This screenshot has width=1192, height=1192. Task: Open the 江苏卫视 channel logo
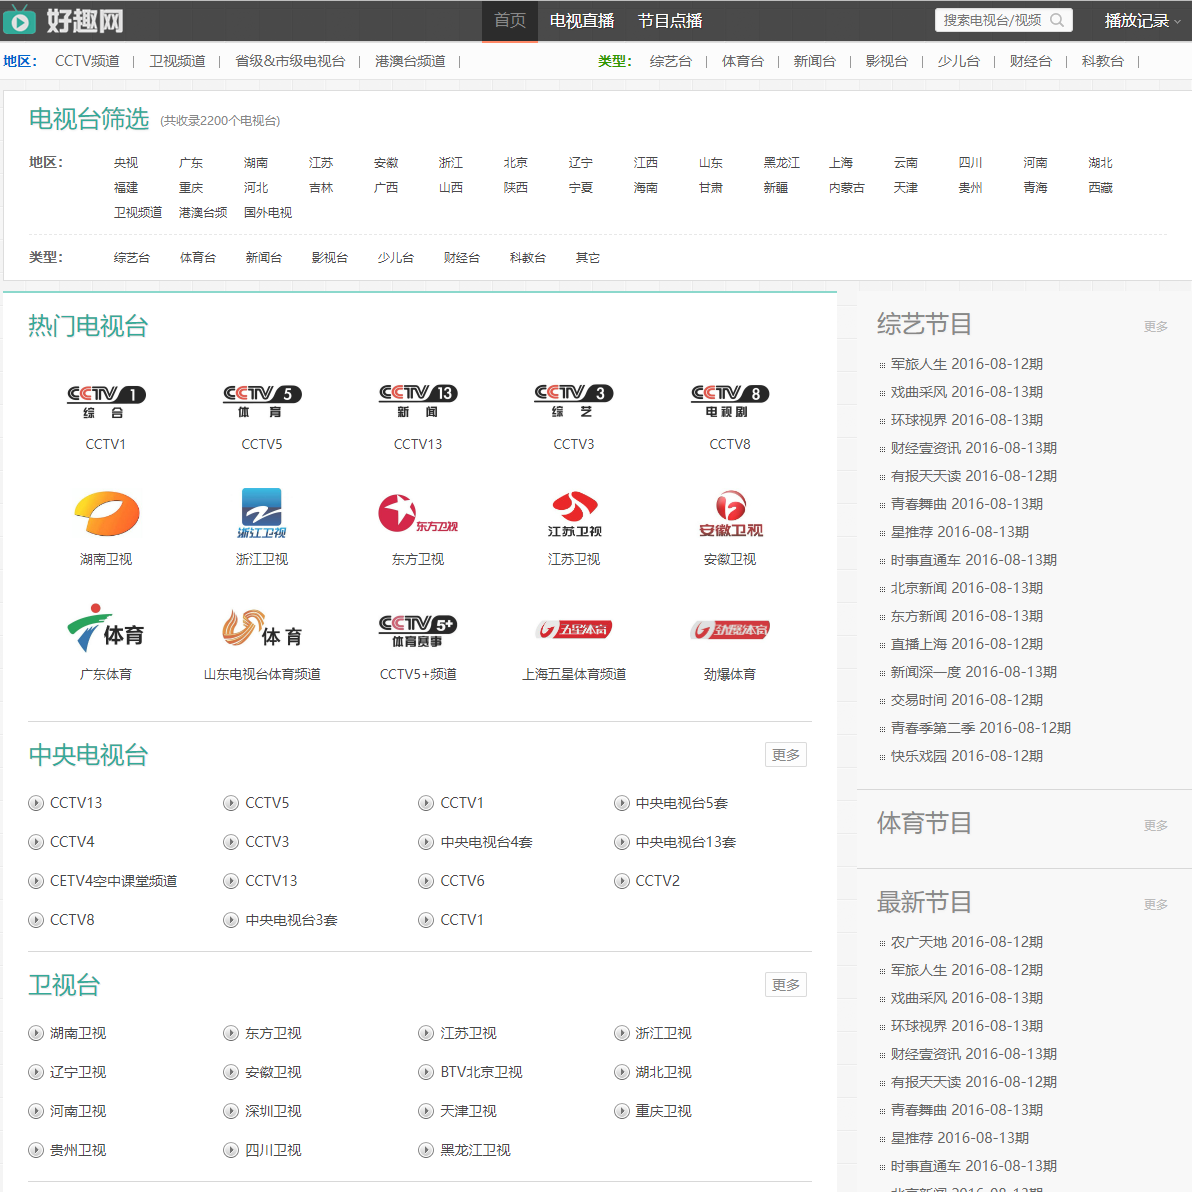[x=574, y=515]
